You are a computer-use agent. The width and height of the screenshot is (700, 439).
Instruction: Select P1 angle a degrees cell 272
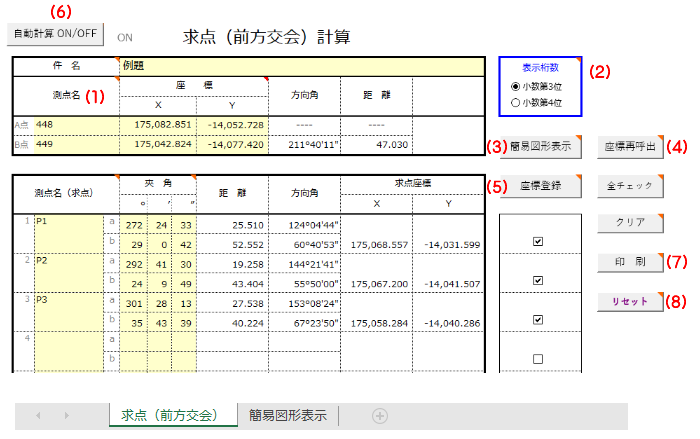[x=133, y=225]
